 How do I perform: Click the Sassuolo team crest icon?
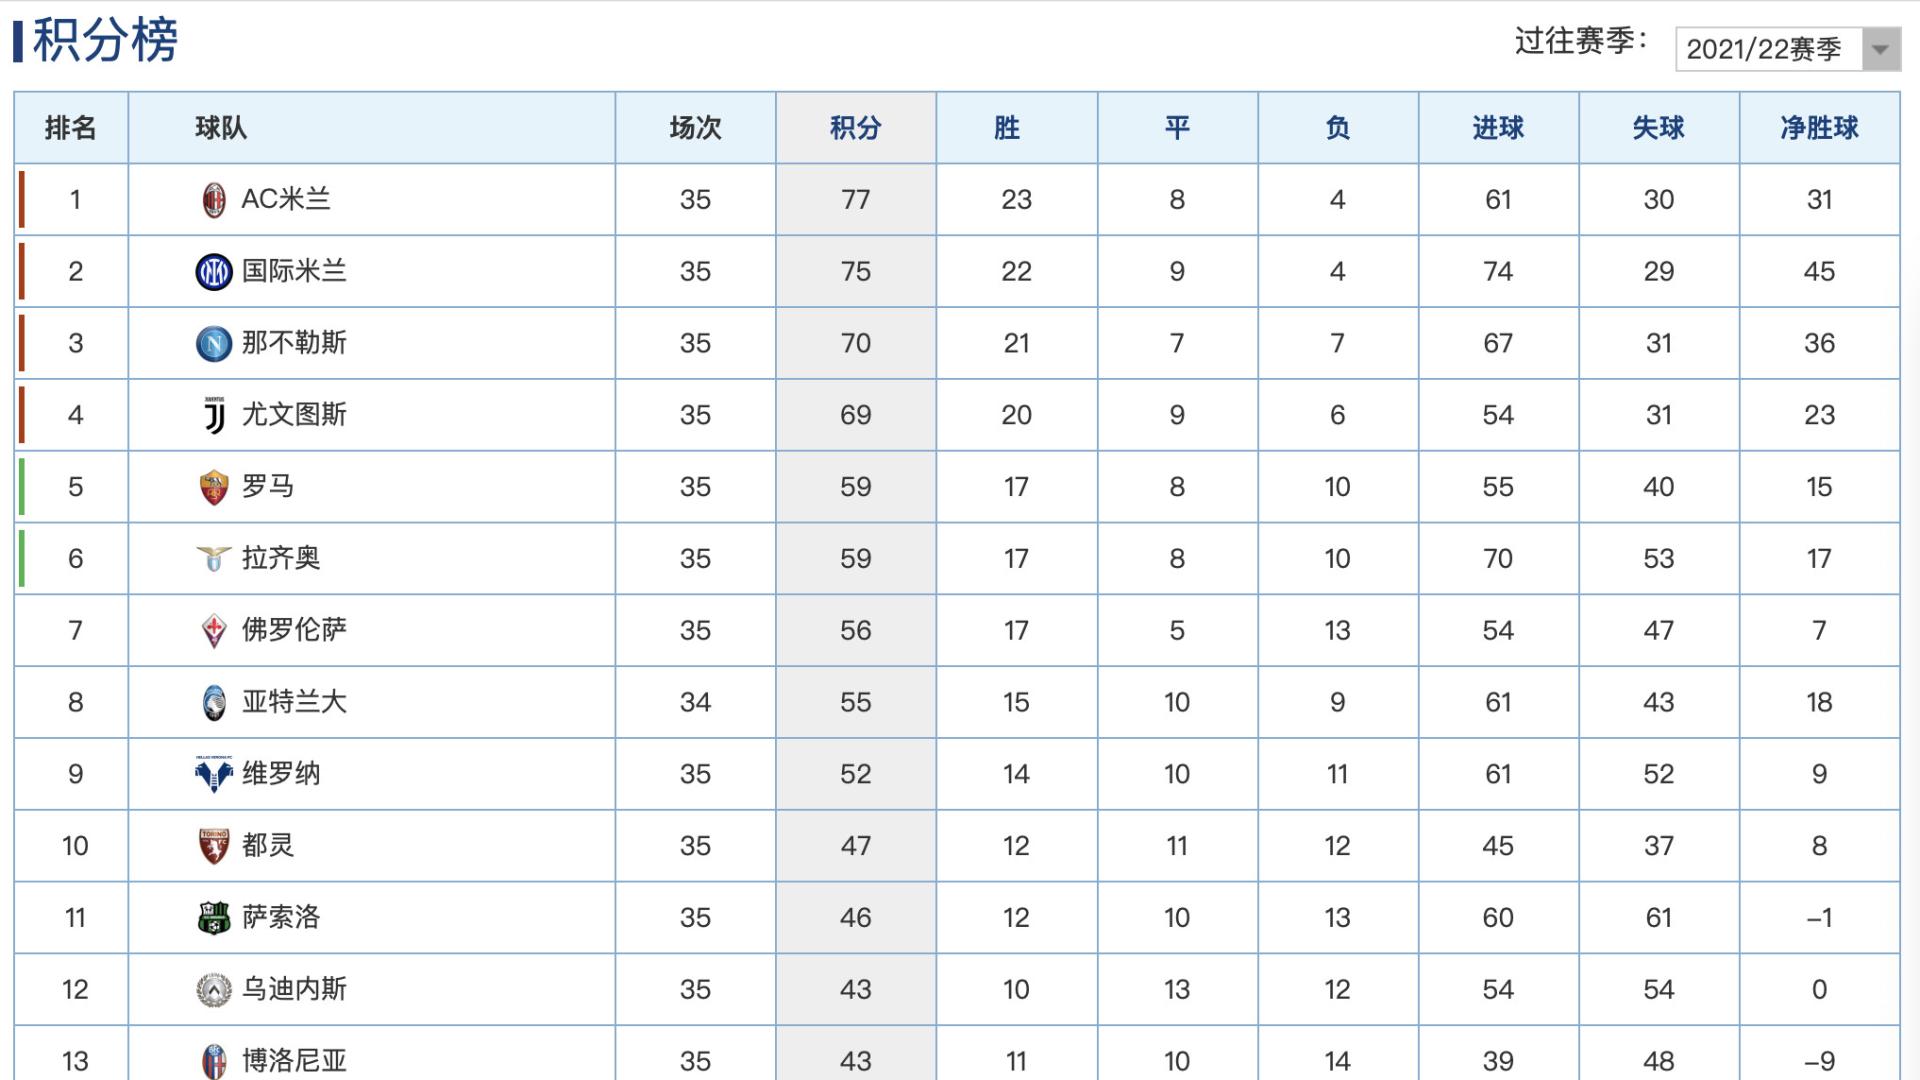click(x=213, y=918)
